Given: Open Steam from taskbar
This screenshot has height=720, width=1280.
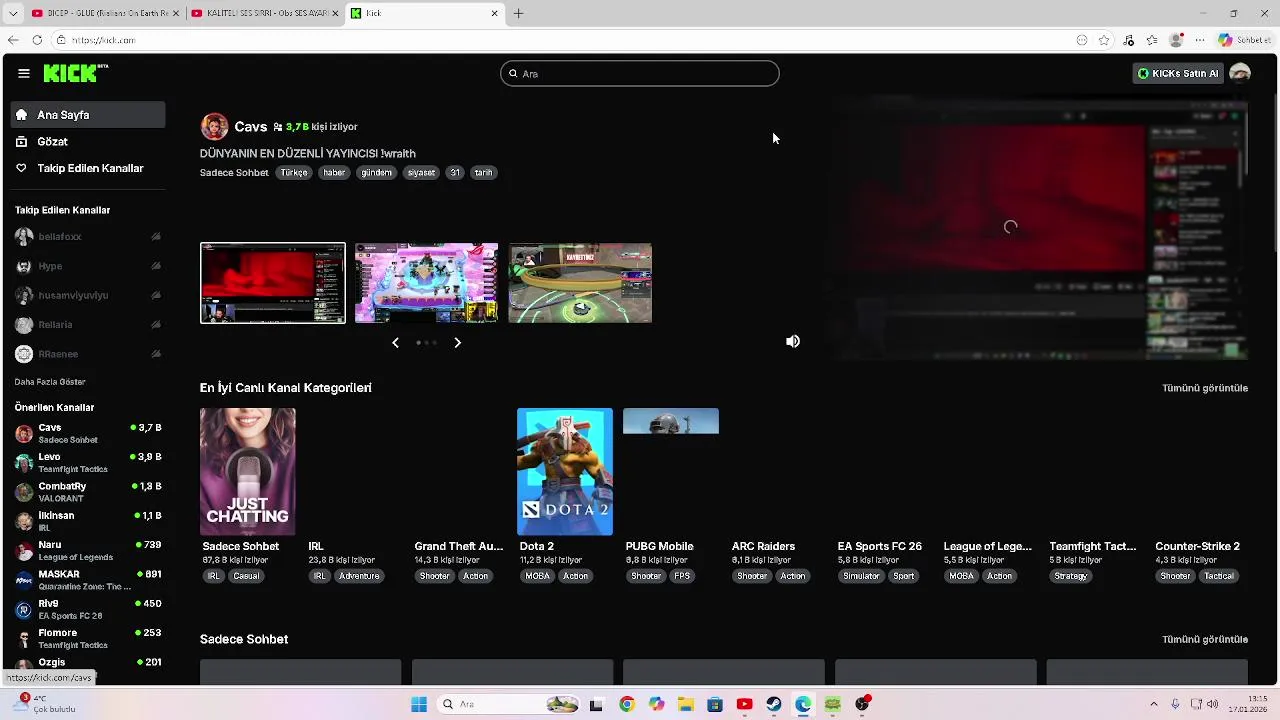Looking at the screenshot, I should click(773, 704).
